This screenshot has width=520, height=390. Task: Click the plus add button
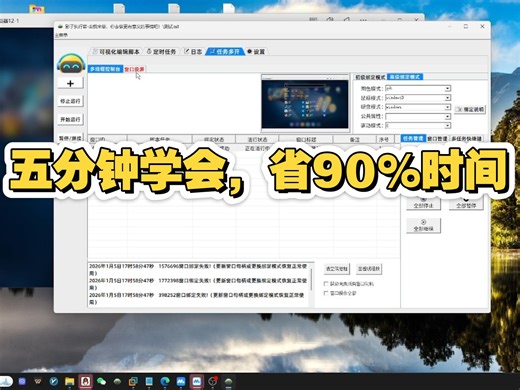(70, 83)
